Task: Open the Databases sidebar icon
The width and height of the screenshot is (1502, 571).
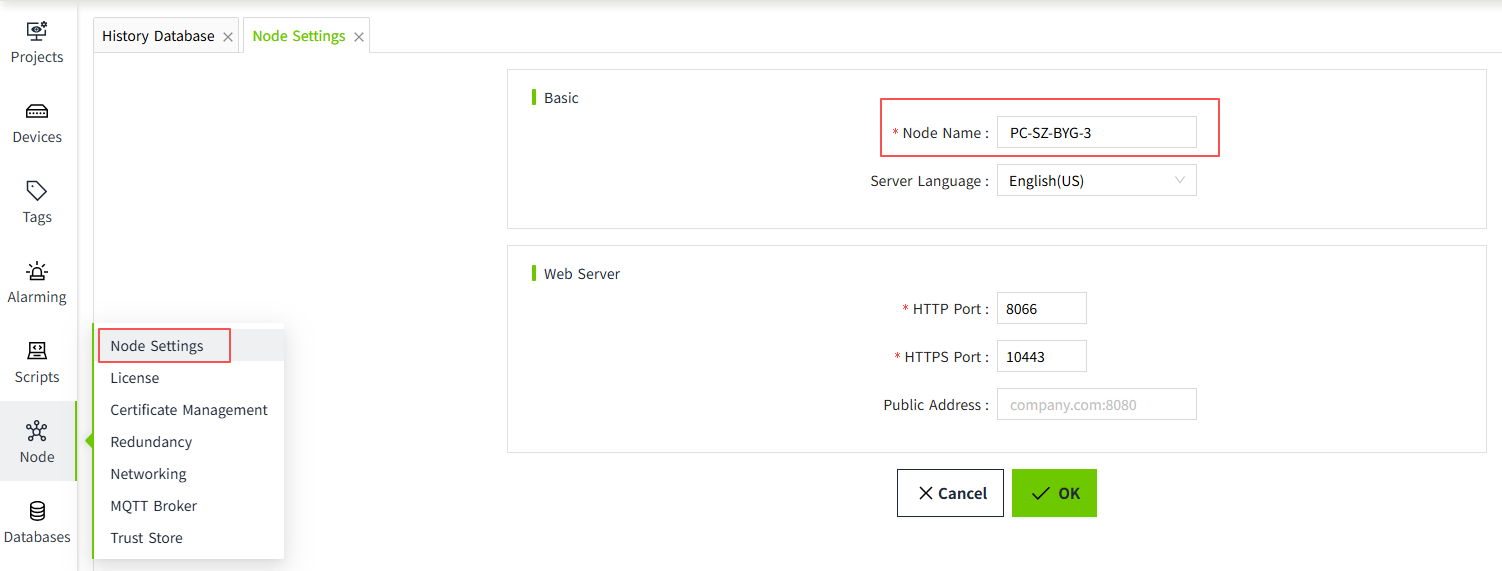Action: click(37, 511)
